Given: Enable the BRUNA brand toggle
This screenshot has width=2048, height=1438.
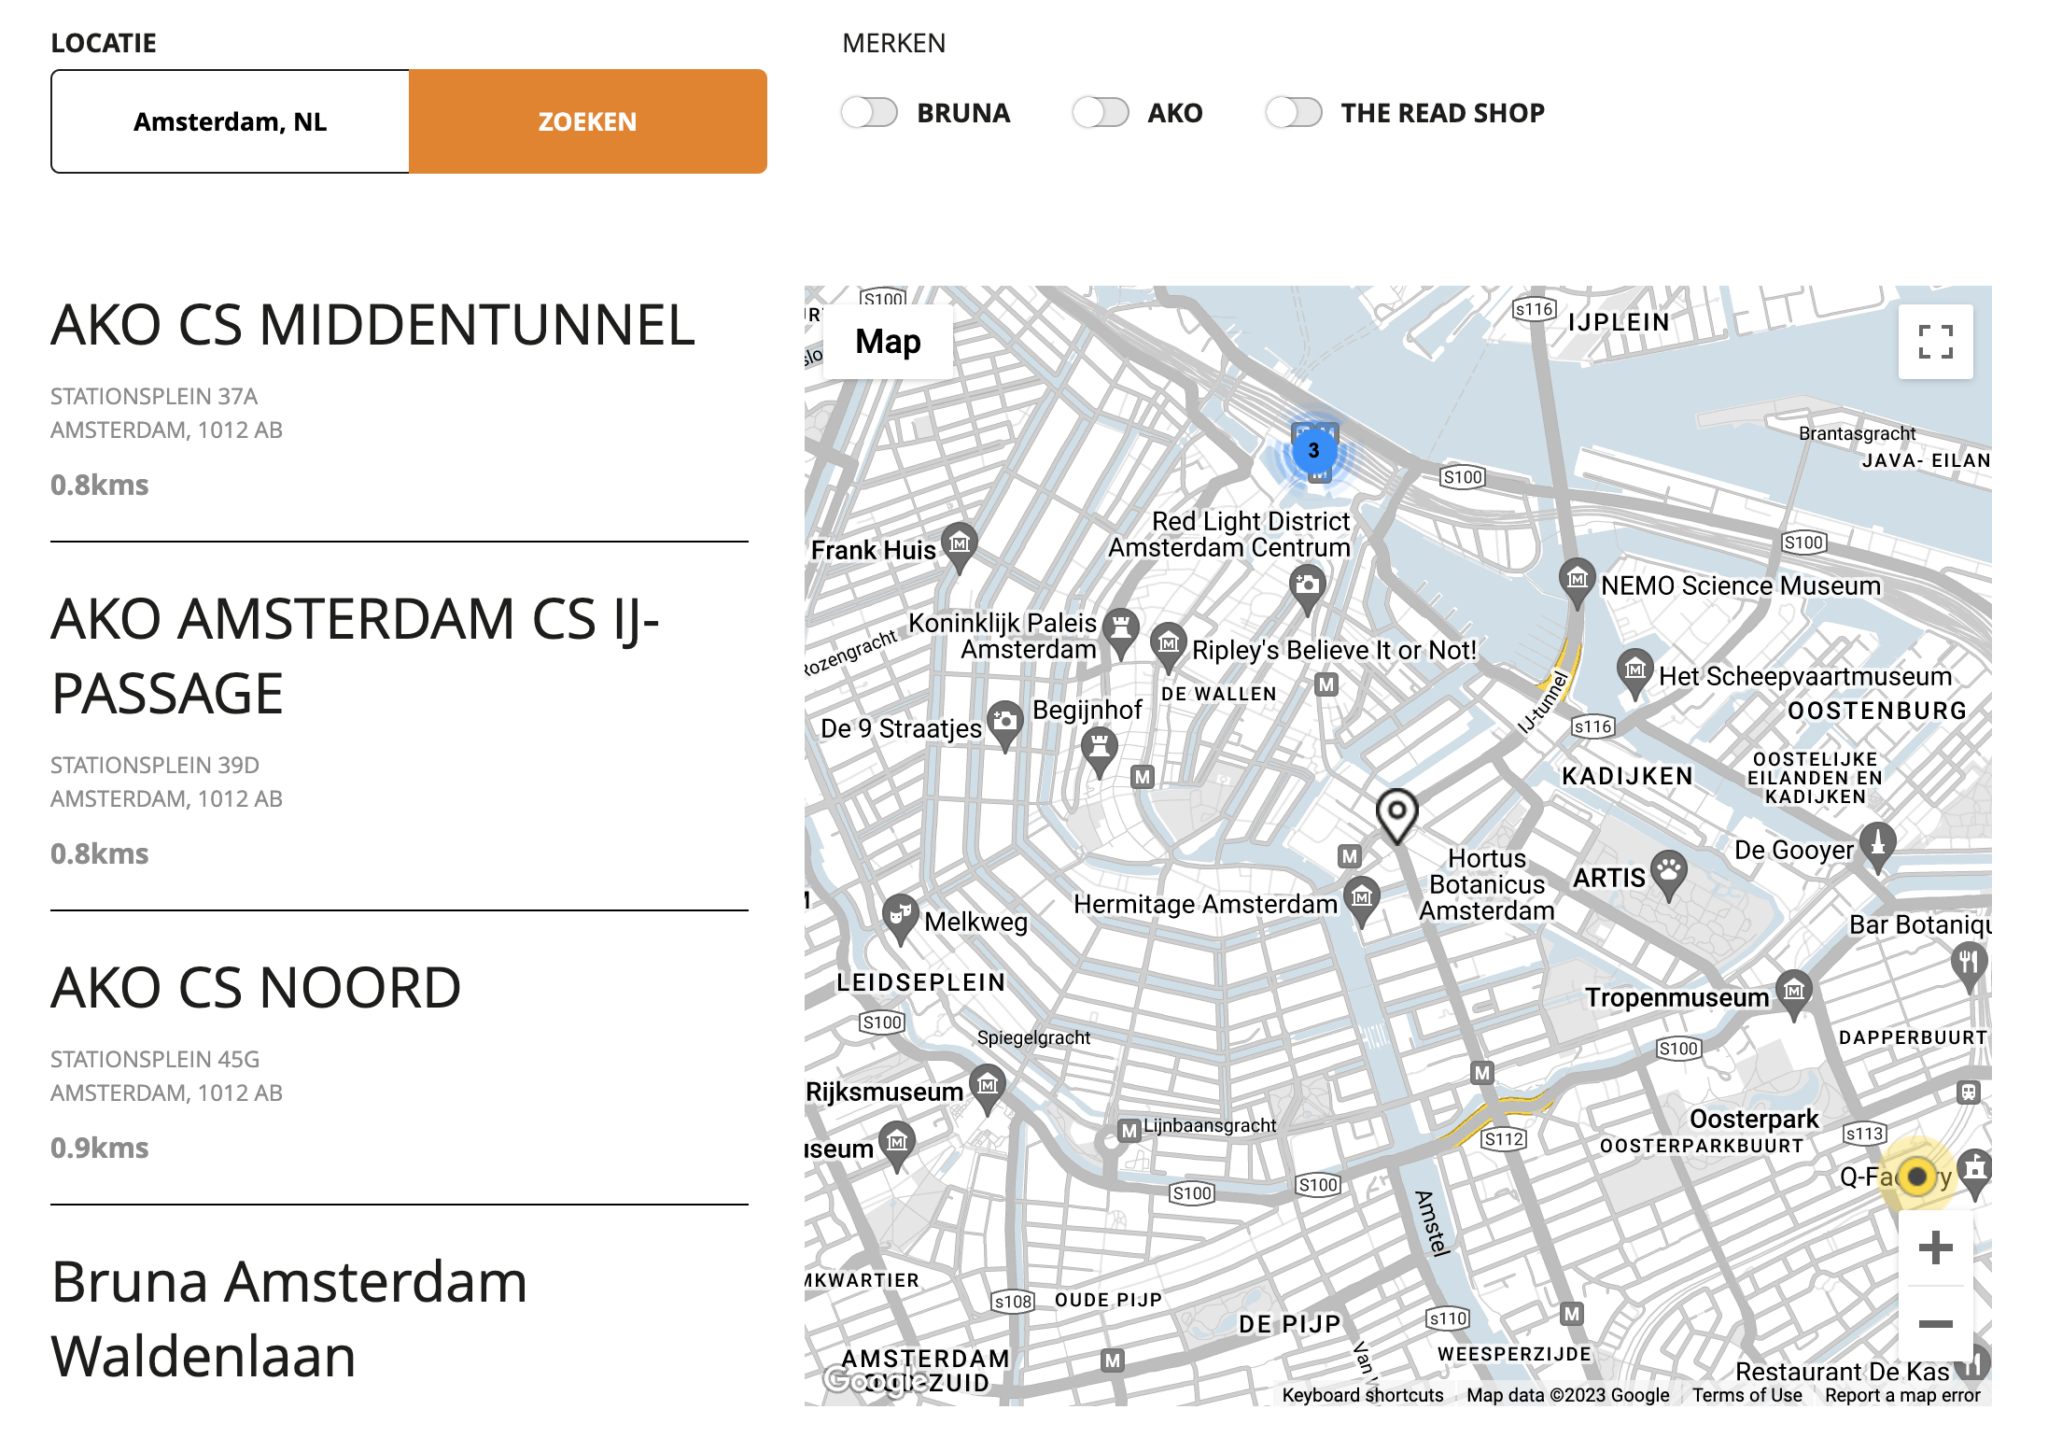Looking at the screenshot, I should pos(869,113).
